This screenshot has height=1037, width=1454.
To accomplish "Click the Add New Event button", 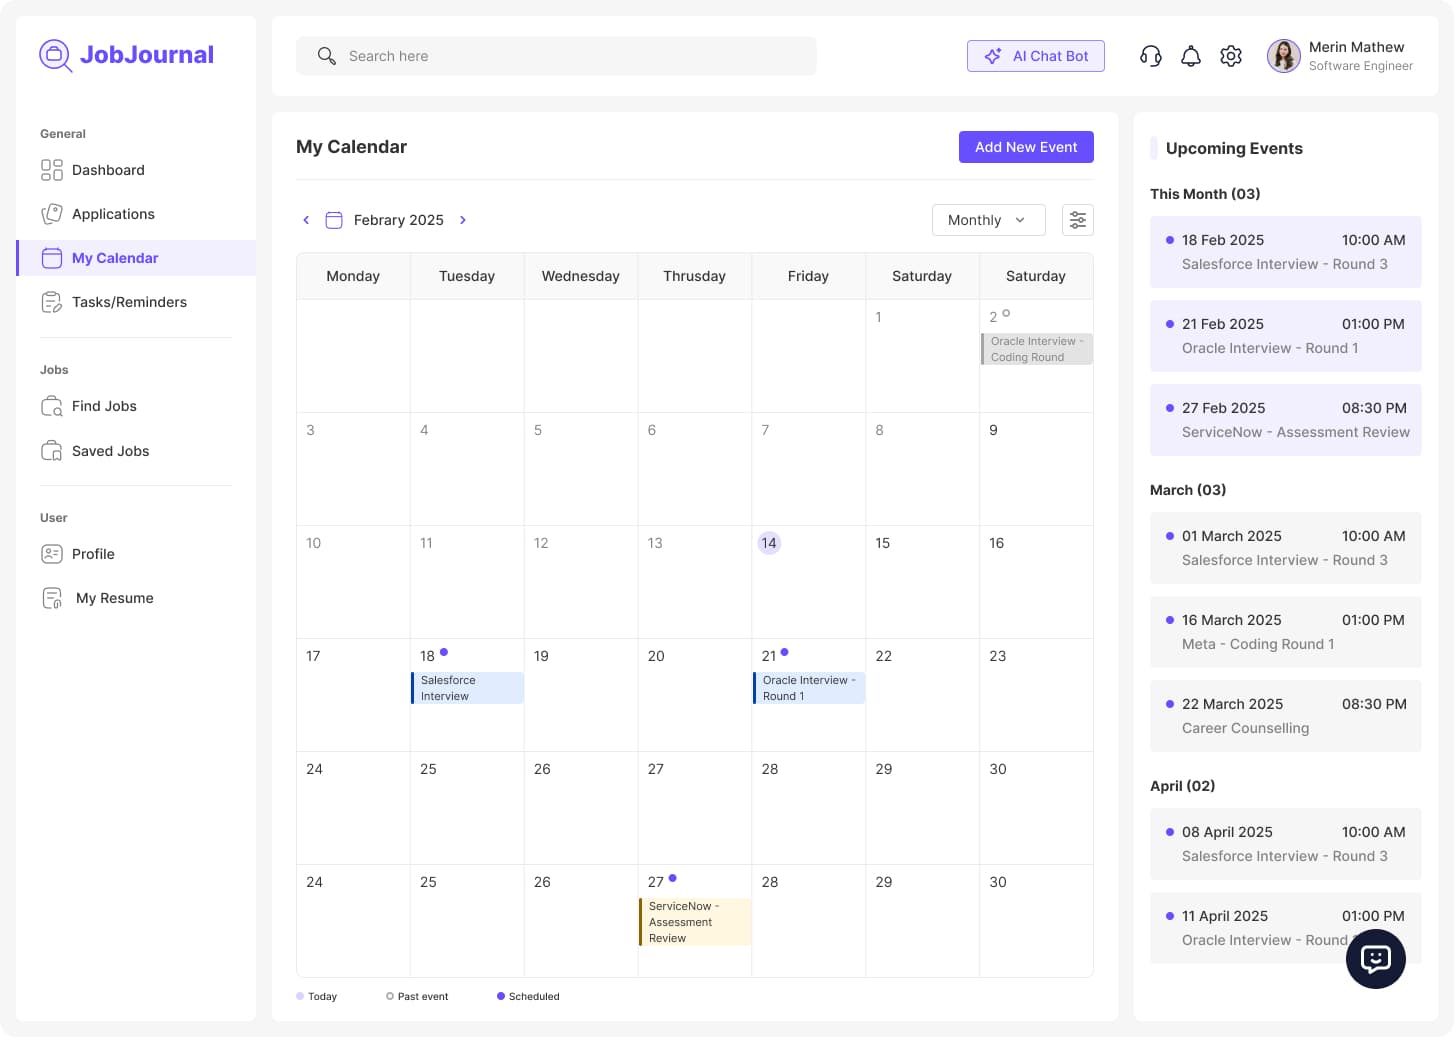I will pyautogui.click(x=1026, y=147).
